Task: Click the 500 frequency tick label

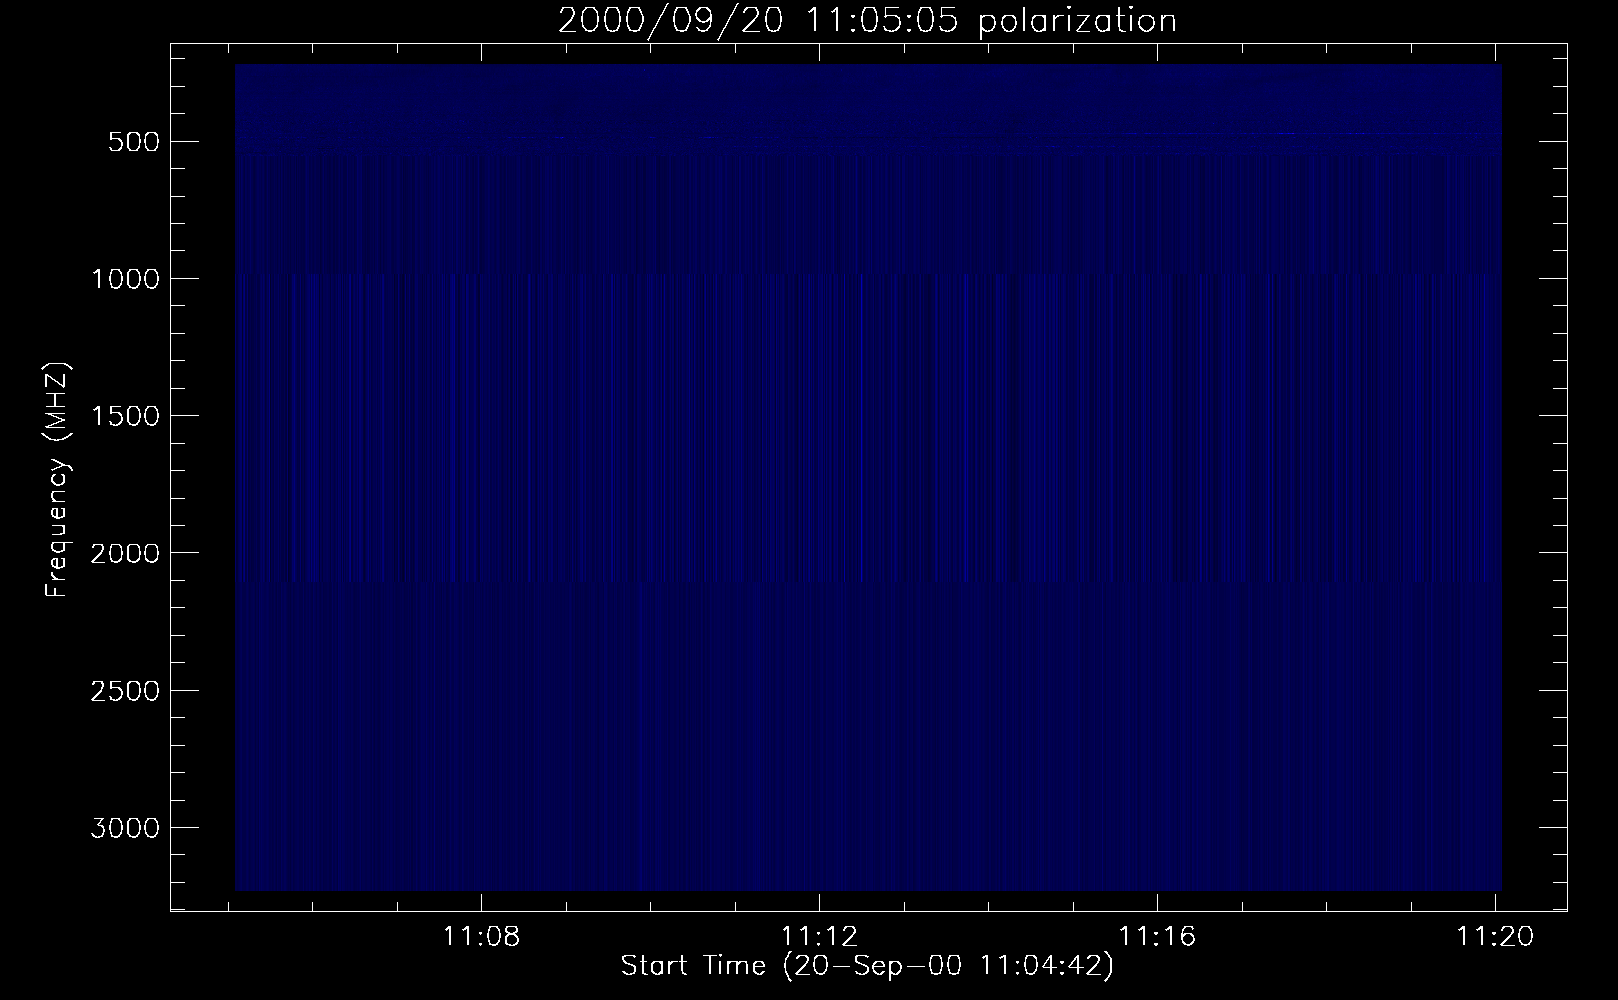Action: 133,142
